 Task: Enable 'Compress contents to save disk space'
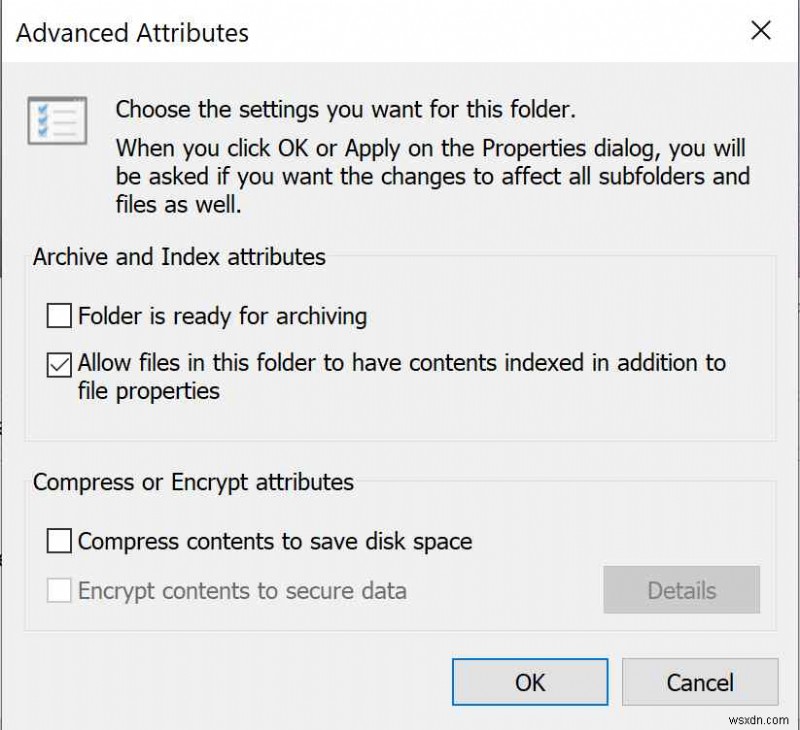[x=59, y=541]
